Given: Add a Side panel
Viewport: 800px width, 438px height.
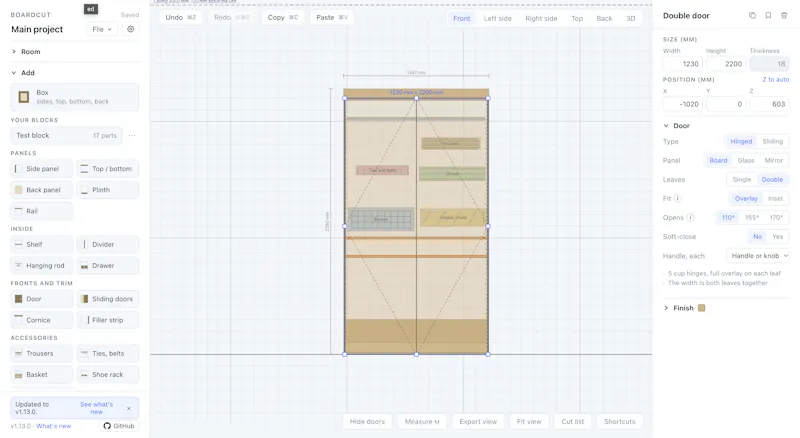Looking at the screenshot, I should coord(41,169).
